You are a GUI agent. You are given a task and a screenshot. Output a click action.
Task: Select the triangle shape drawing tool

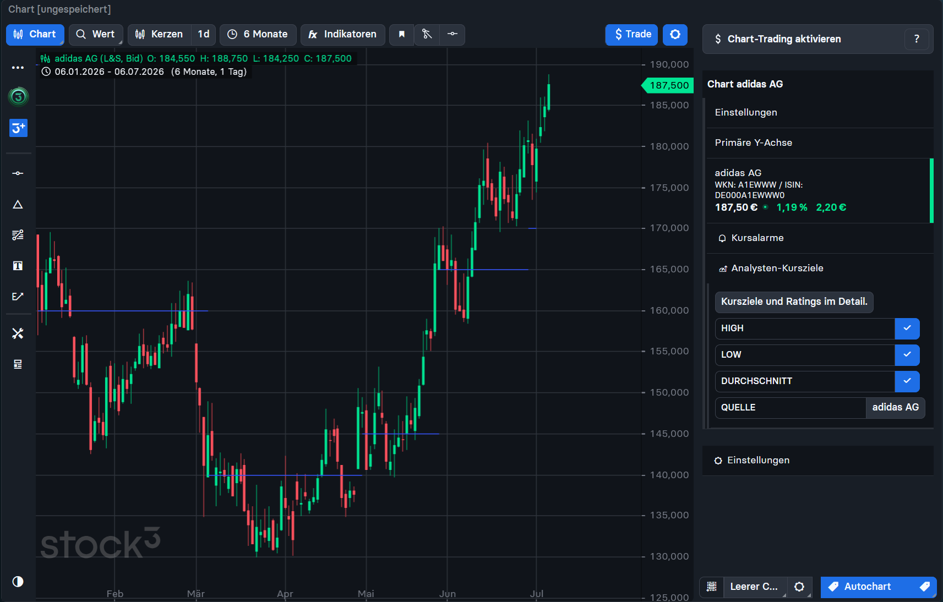17,204
